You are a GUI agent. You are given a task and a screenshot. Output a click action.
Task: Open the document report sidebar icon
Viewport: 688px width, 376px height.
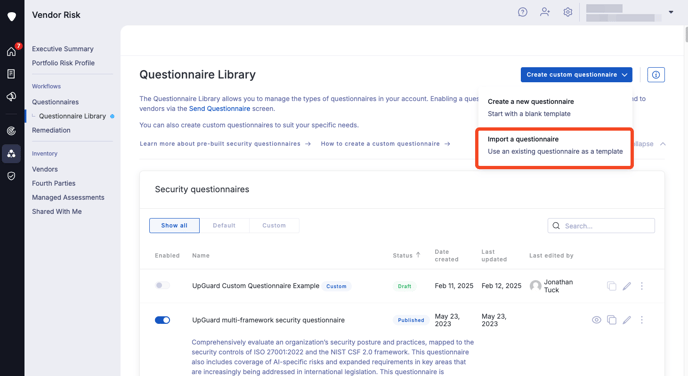11,74
